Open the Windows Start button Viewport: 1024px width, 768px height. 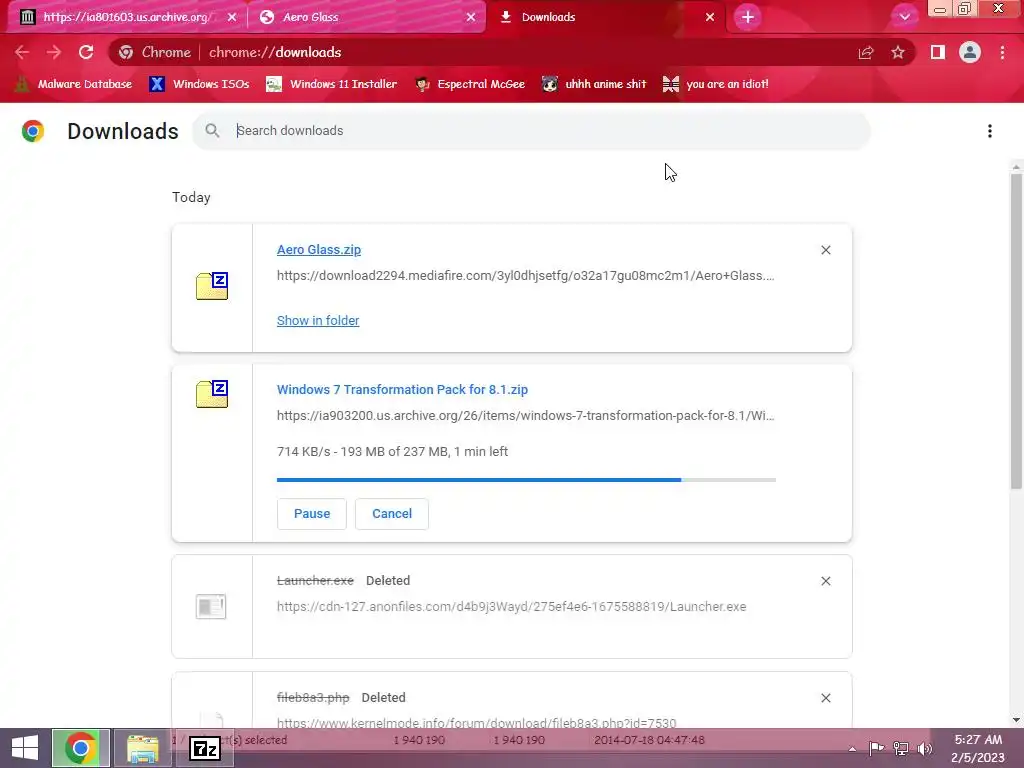(x=25, y=748)
